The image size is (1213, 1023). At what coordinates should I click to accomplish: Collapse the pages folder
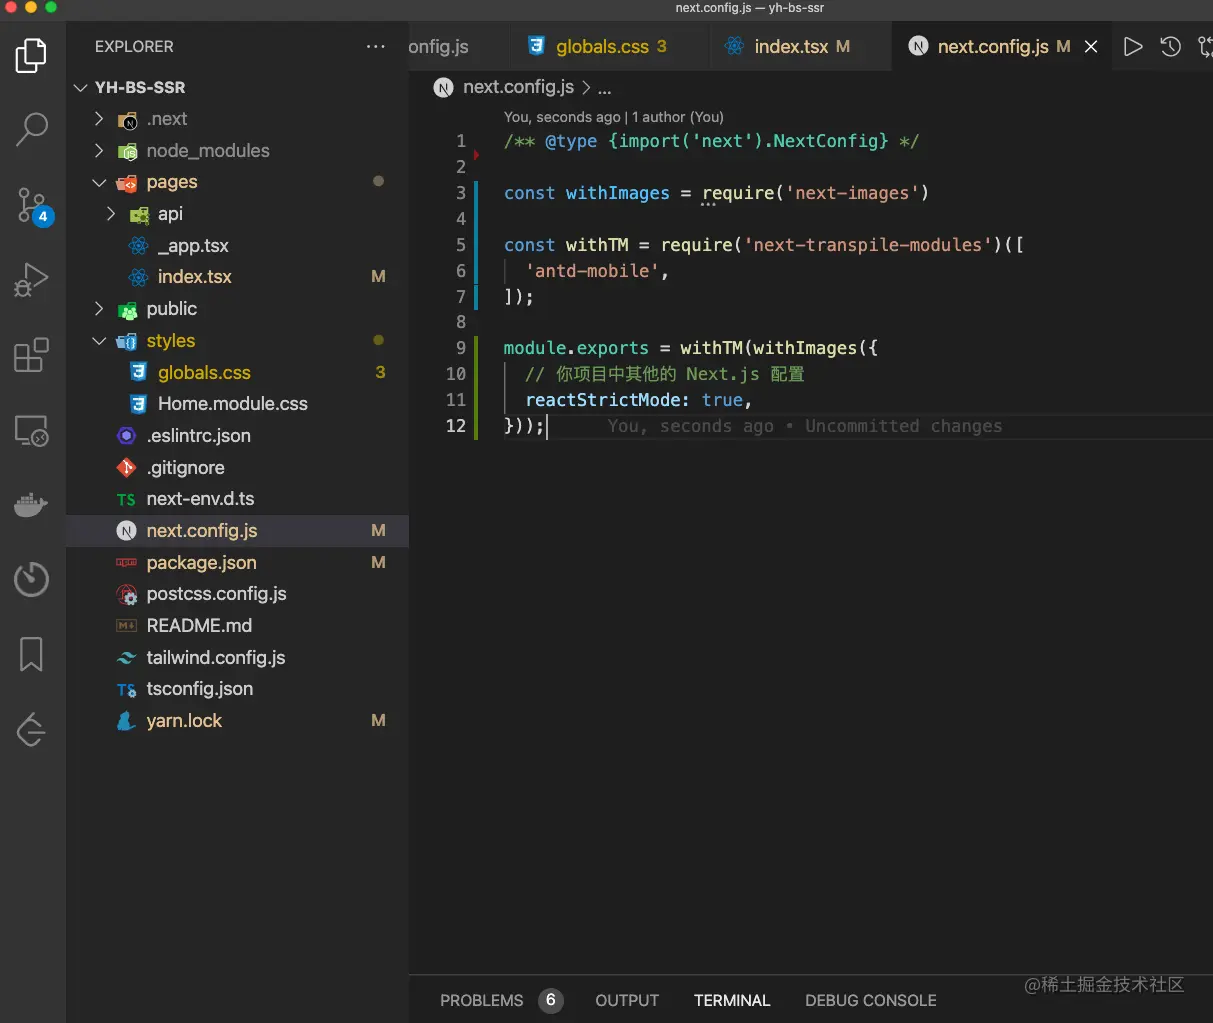(100, 182)
